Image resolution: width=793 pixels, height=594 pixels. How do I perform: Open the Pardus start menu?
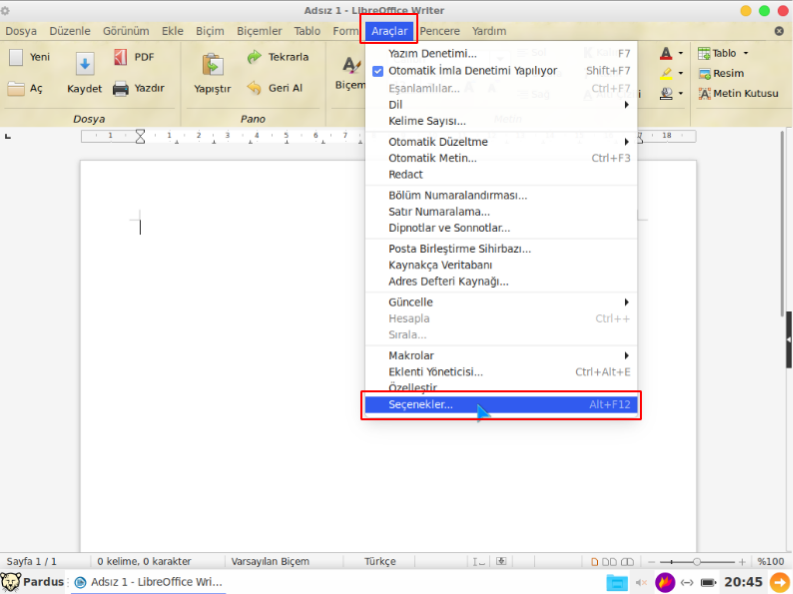pos(32,582)
